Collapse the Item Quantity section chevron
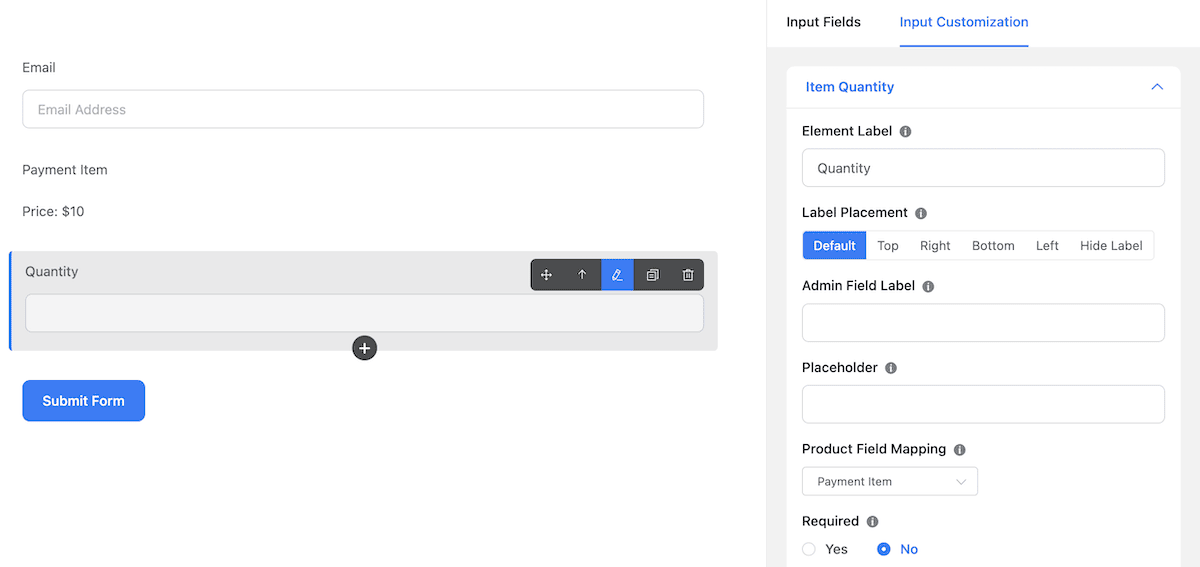Screen dimensions: 1200x567 click(x=1157, y=87)
